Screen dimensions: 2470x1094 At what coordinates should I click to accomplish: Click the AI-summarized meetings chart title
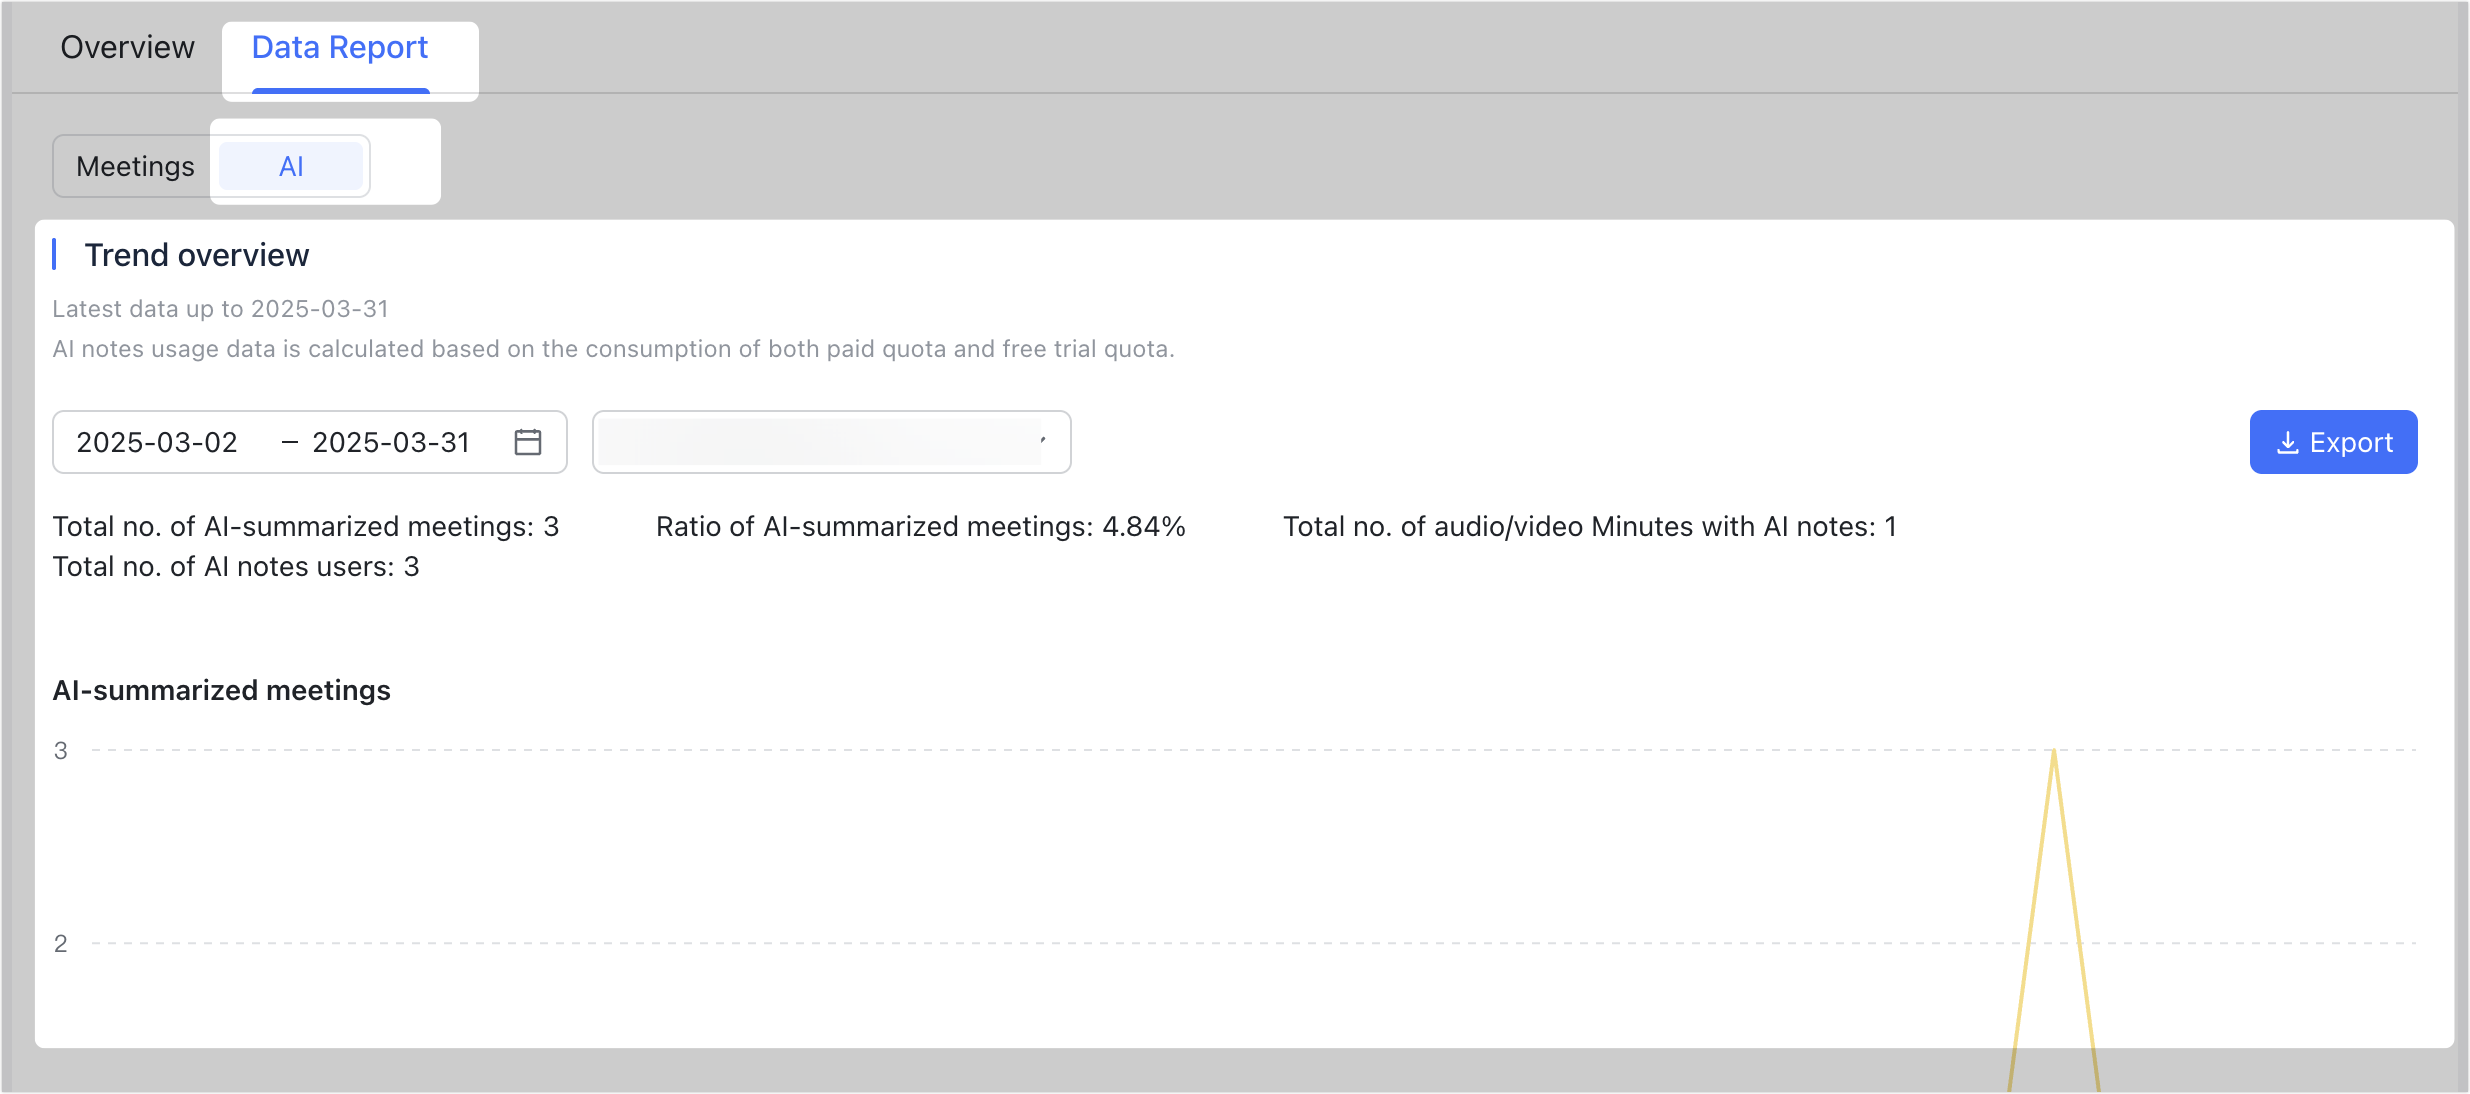tap(222, 690)
